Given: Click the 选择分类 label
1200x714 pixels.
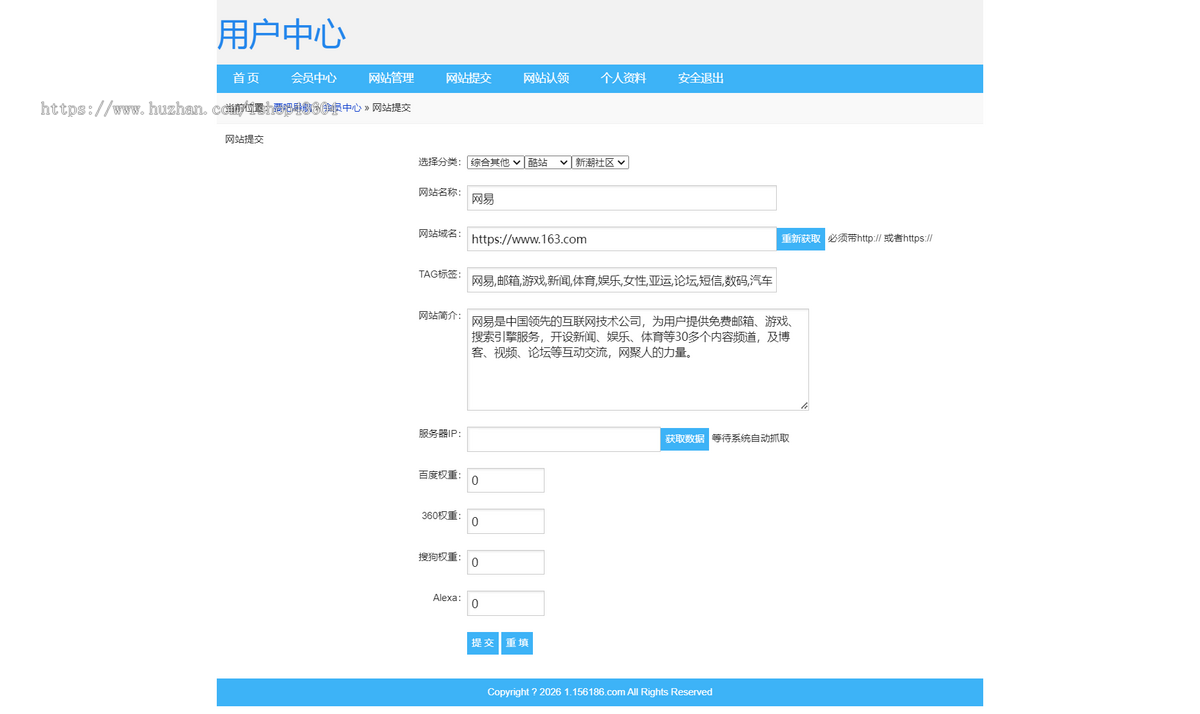Looking at the screenshot, I should click(x=440, y=162).
